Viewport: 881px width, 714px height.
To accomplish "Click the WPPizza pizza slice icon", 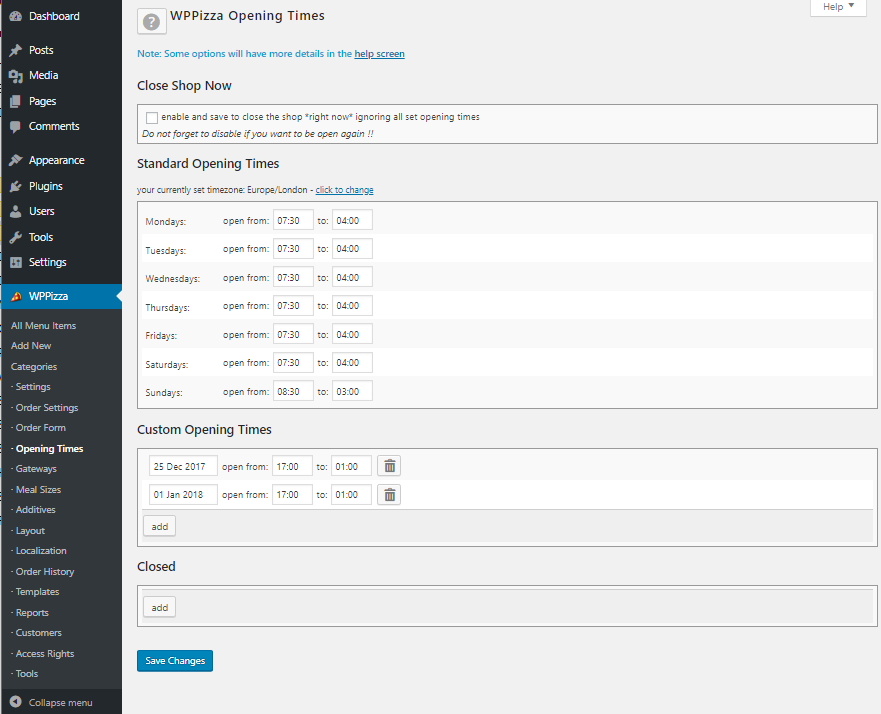I will tap(15, 296).
